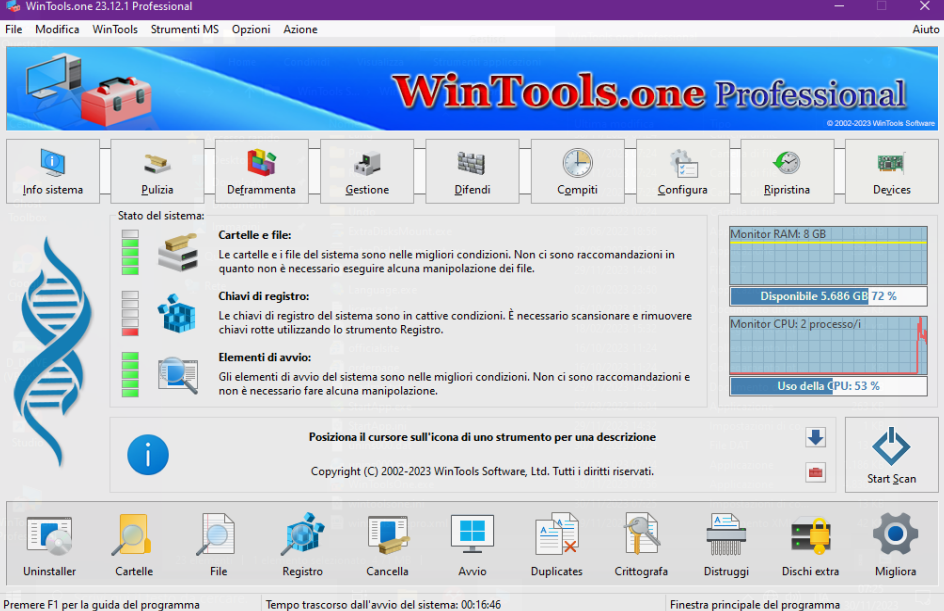Open the Crittografa encryption tool
The height and width of the screenshot is (611, 944).
641,544
